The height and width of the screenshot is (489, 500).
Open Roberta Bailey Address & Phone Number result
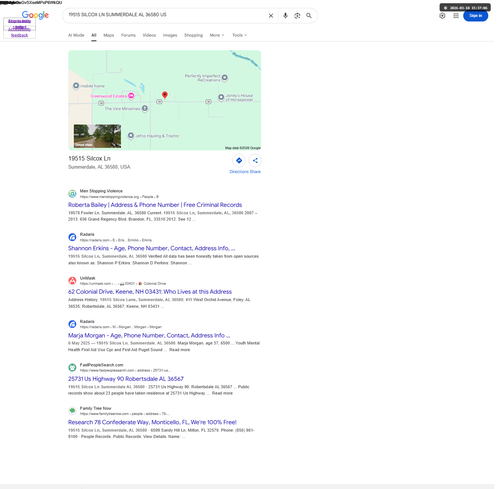155,205
